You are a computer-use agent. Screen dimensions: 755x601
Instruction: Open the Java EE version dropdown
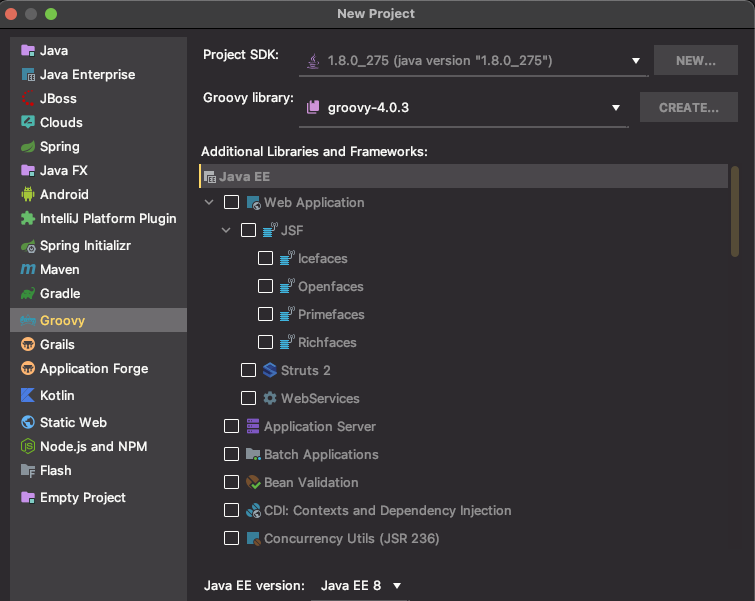(x=361, y=586)
